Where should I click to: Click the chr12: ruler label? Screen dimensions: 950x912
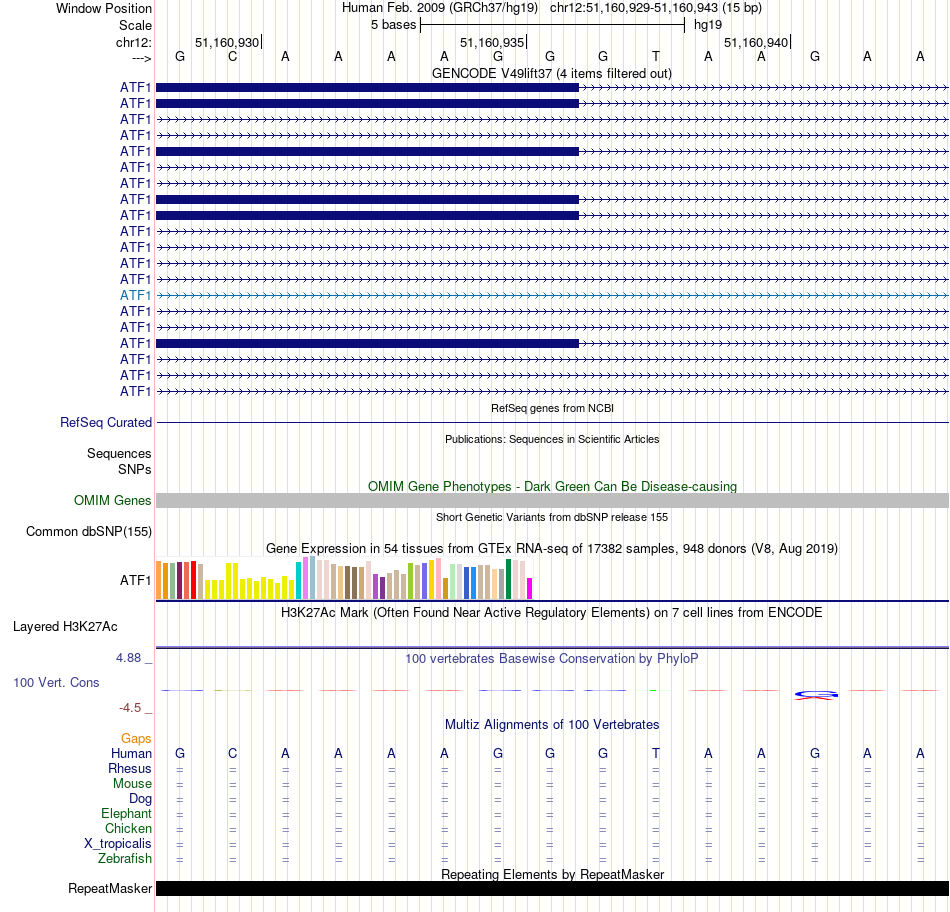pyautogui.click(x=133, y=42)
